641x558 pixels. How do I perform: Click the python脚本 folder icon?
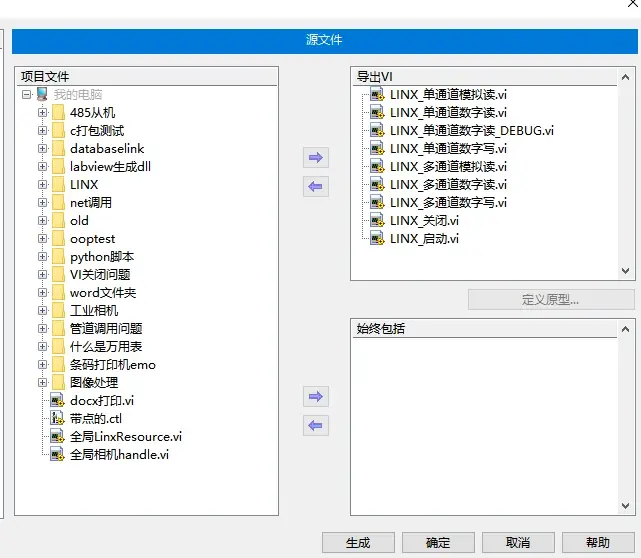point(58,256)
